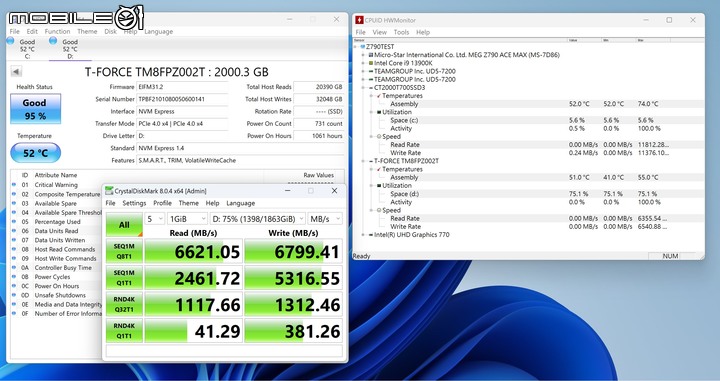
Task: Collapse the T-FORCE TM8FPZ002T node in HWMonitor
Action: tap(364, 161)
